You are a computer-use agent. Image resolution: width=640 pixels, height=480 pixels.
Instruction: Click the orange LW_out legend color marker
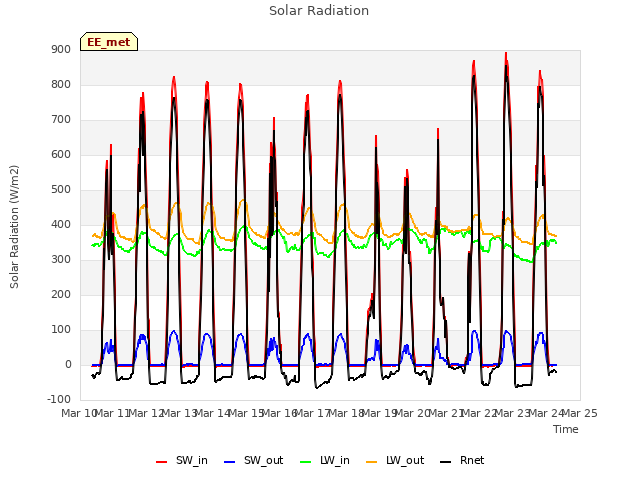tap(372, 462)
